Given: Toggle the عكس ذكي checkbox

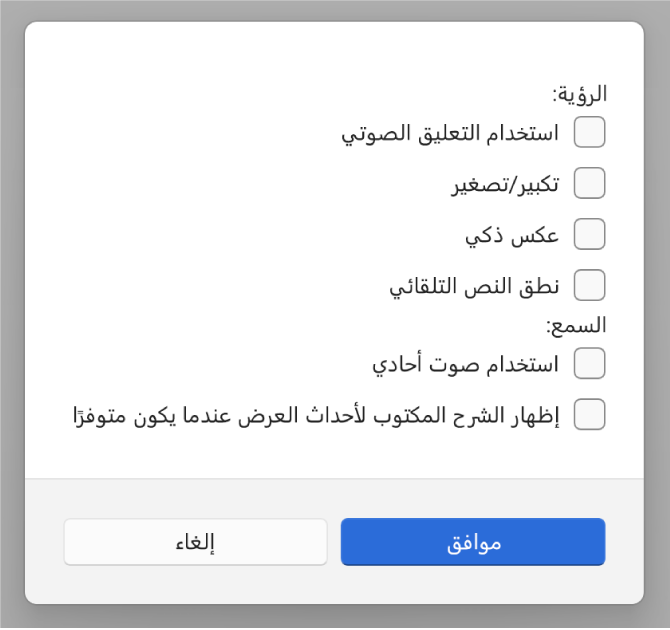Looking at the screenshot, I should 589,234.
